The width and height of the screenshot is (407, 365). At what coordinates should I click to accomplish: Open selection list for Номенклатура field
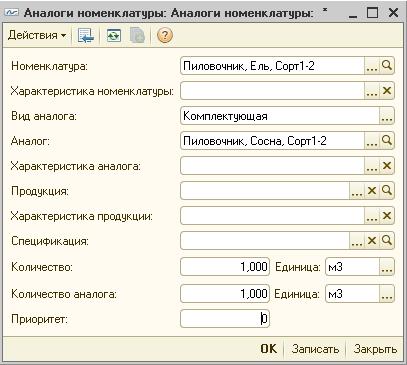coord(372,66)
